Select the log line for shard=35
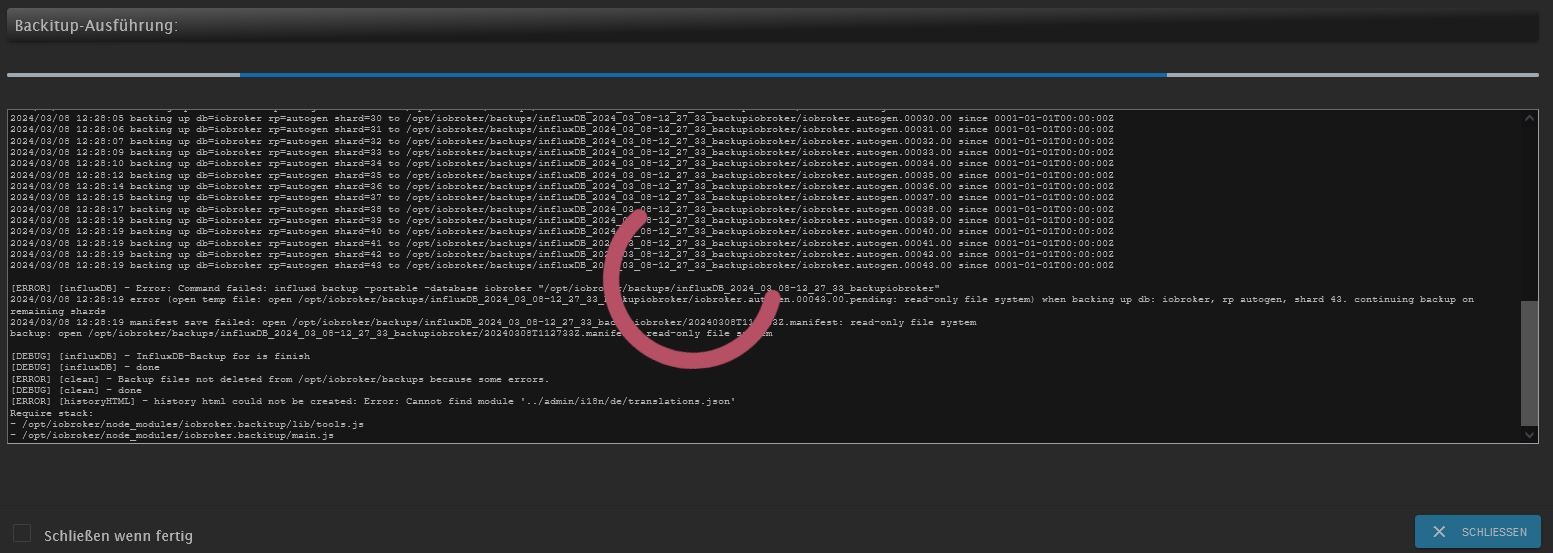1553x553 pixels. pos(561,175)
